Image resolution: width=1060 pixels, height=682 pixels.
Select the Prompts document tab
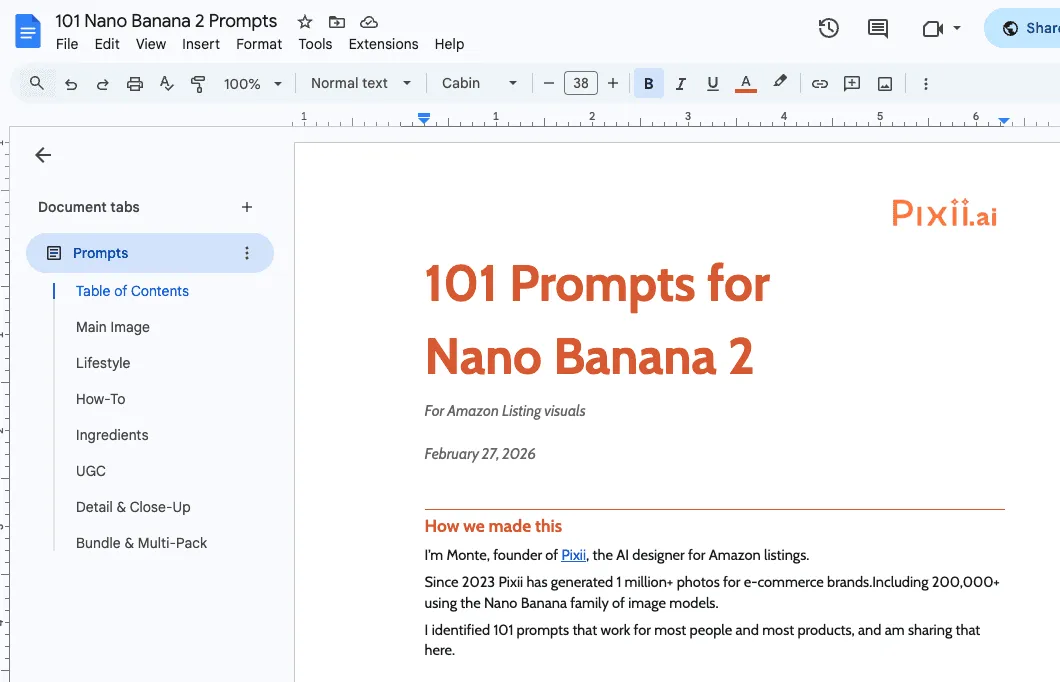101,253
